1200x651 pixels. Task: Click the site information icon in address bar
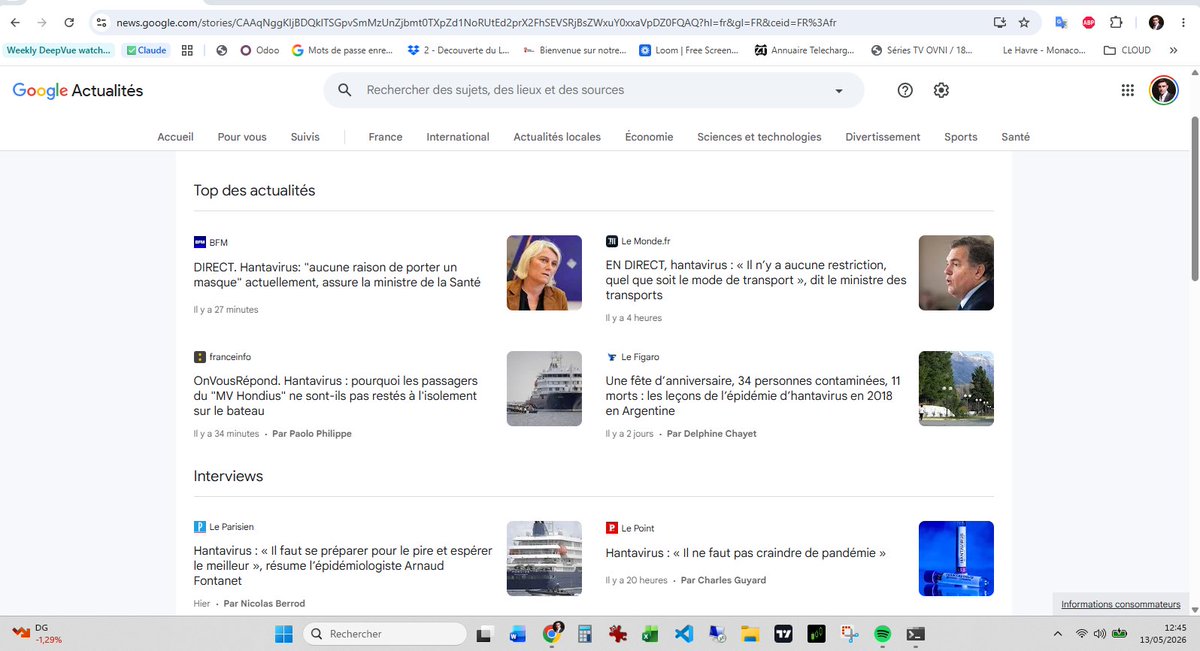[x=101, y=22]
